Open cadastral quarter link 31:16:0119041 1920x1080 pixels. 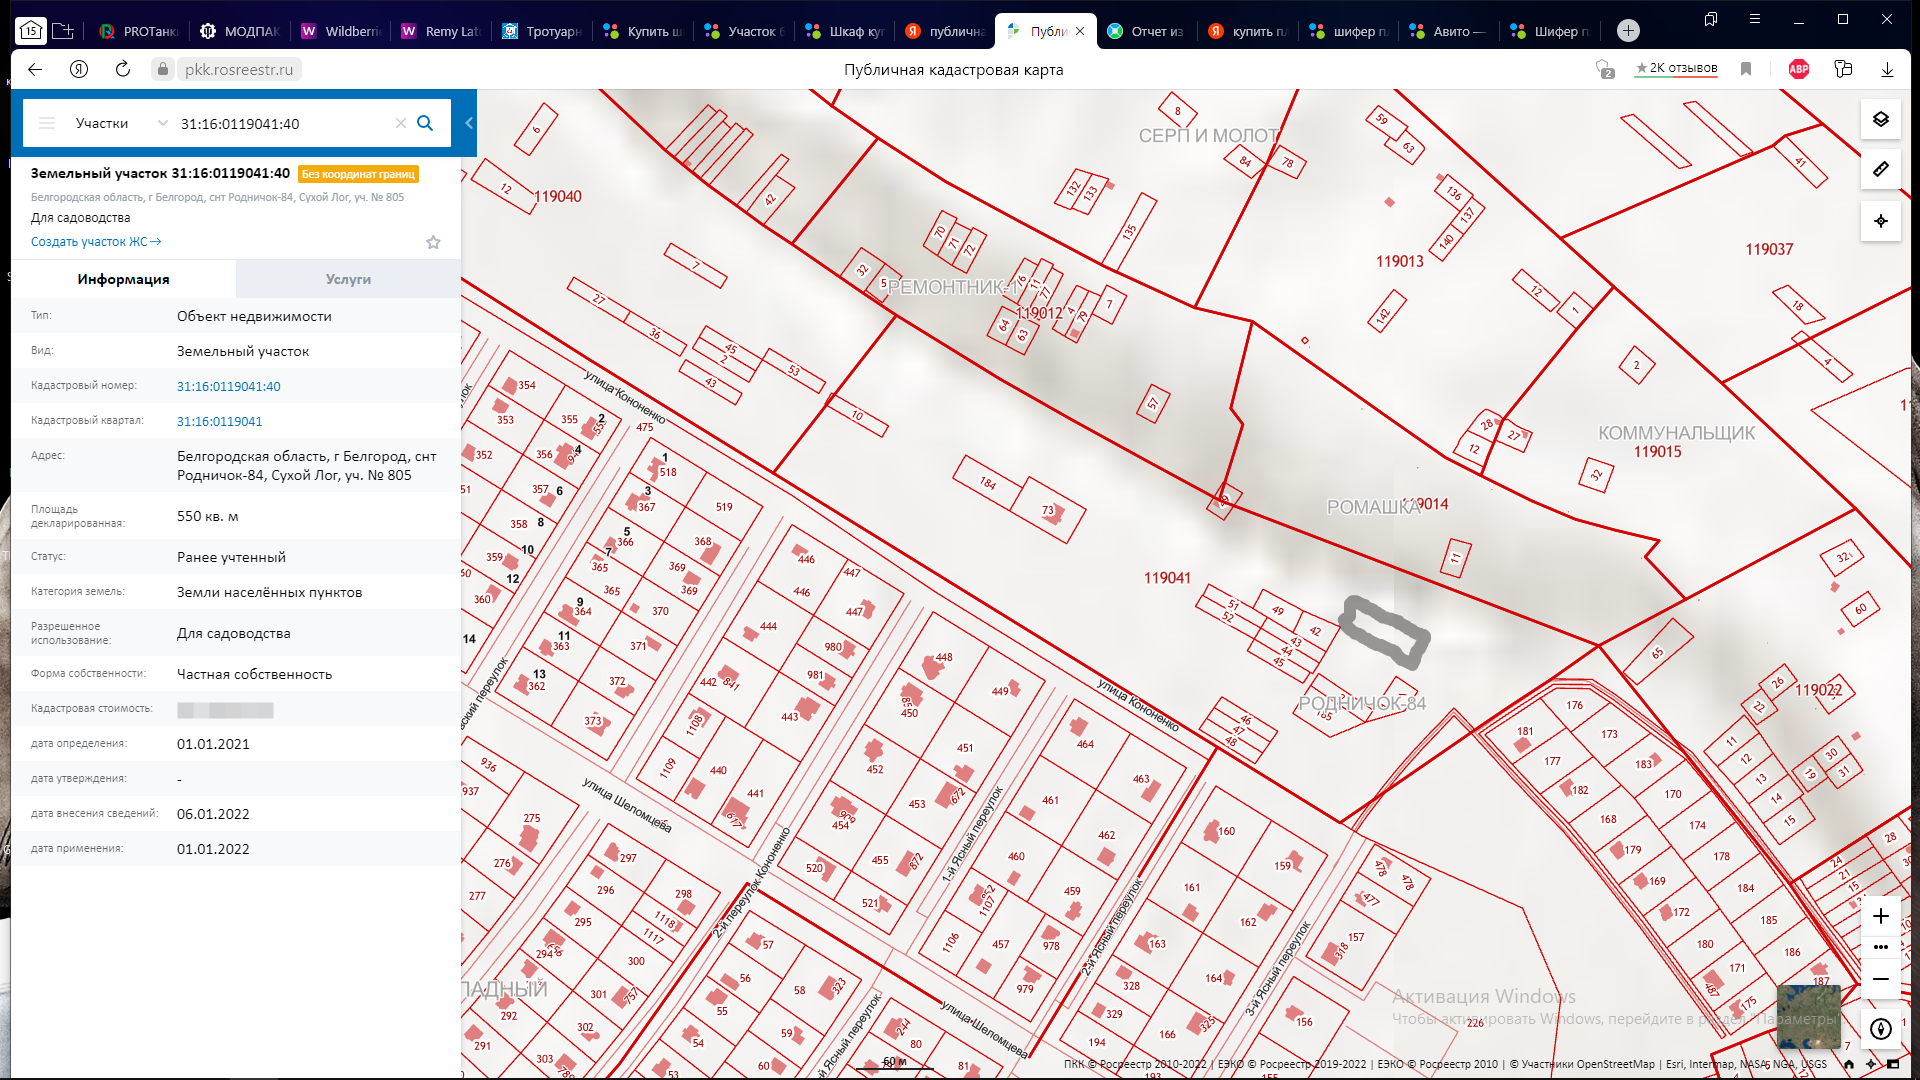[219, 421]
